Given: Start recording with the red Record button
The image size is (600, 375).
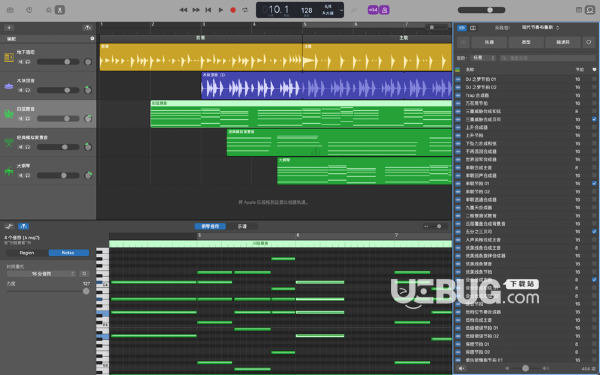Looking at the screenshot, I should click(233, 10).
